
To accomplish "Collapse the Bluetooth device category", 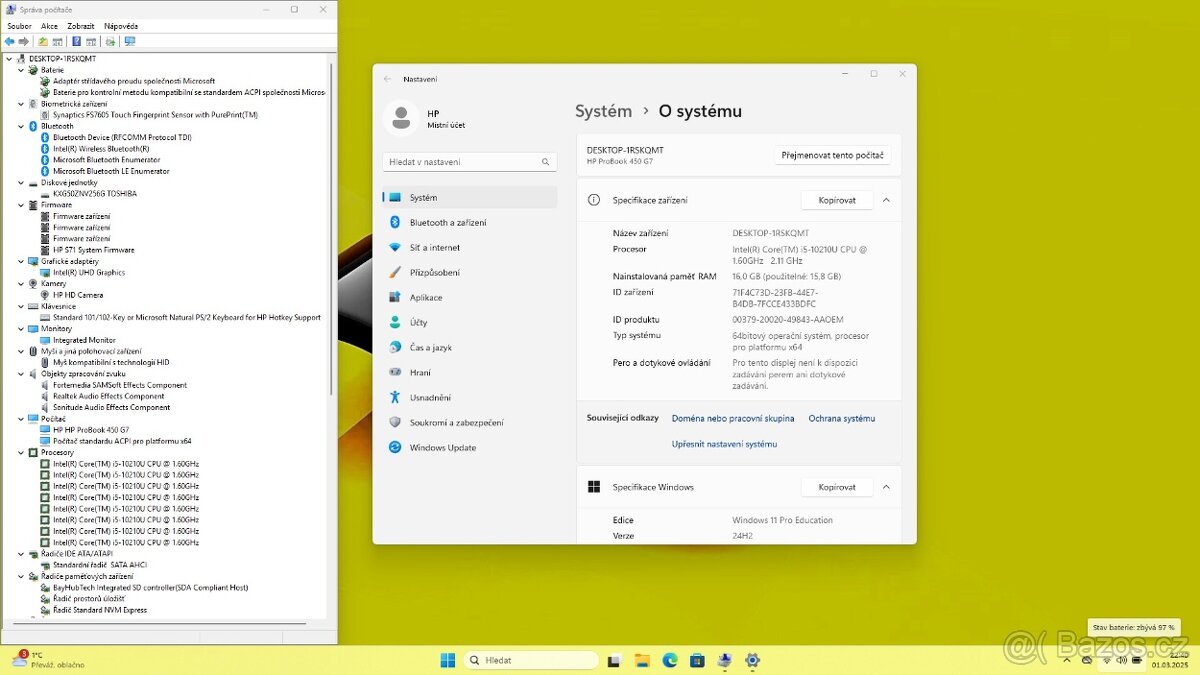I will pos(21,126).
